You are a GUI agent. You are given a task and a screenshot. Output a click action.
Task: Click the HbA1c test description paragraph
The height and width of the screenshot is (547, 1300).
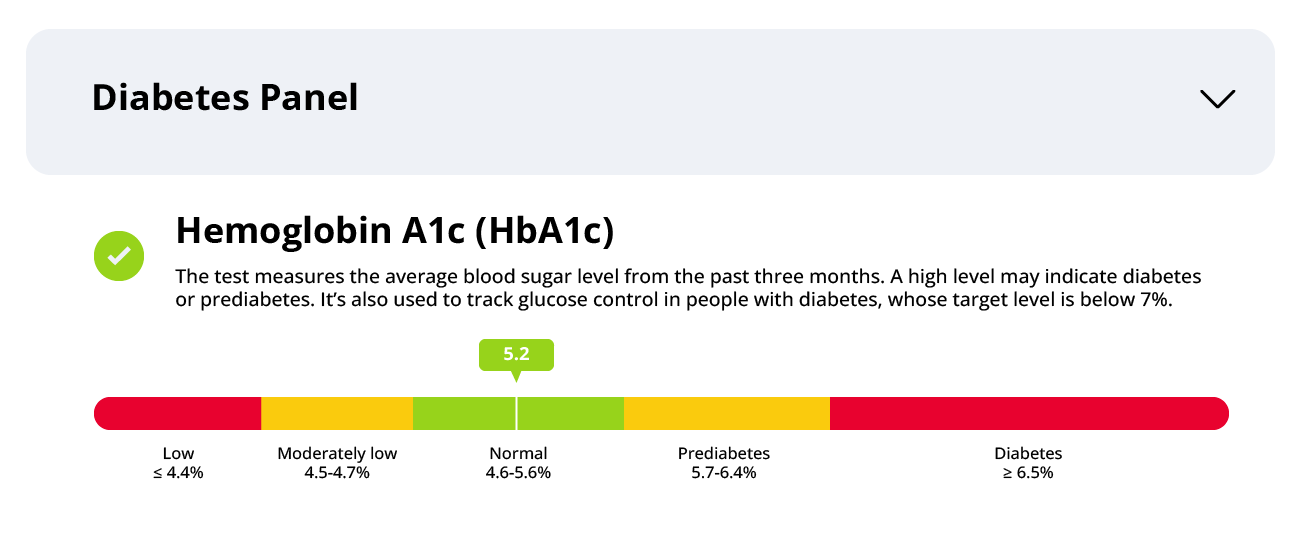coord(688,289)
